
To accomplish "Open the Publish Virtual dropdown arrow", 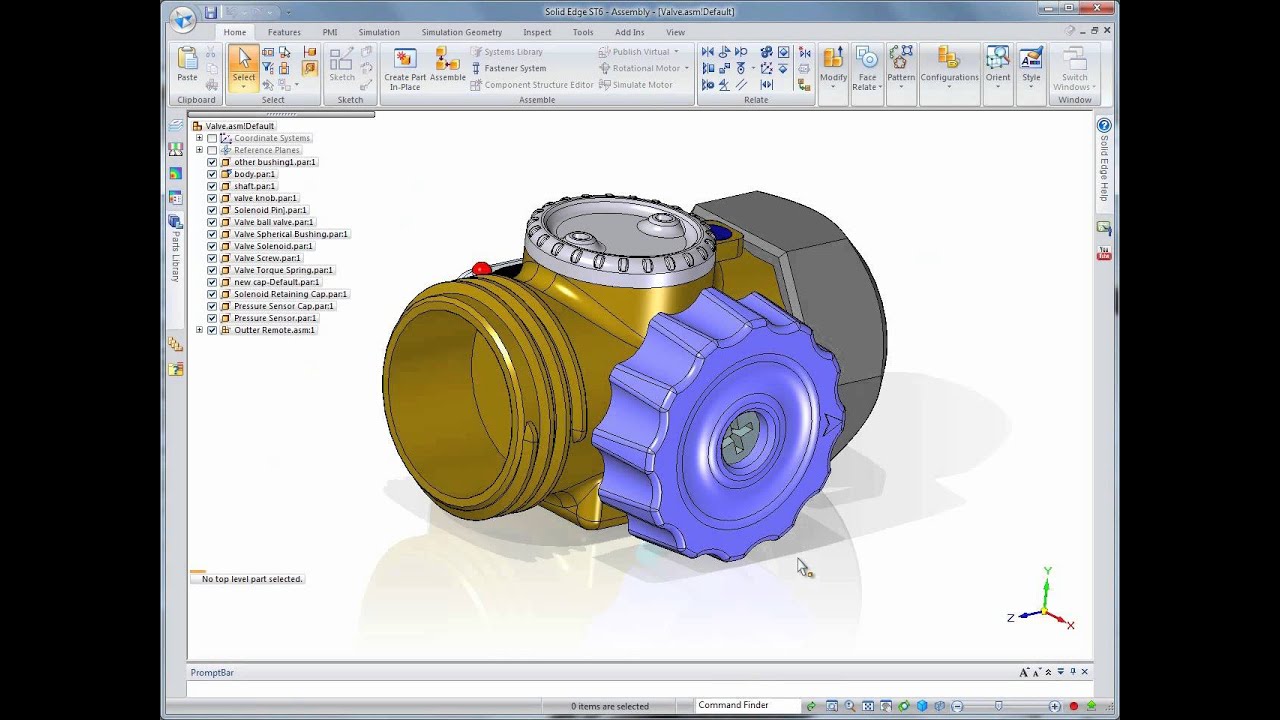I will tap(676, 52).
